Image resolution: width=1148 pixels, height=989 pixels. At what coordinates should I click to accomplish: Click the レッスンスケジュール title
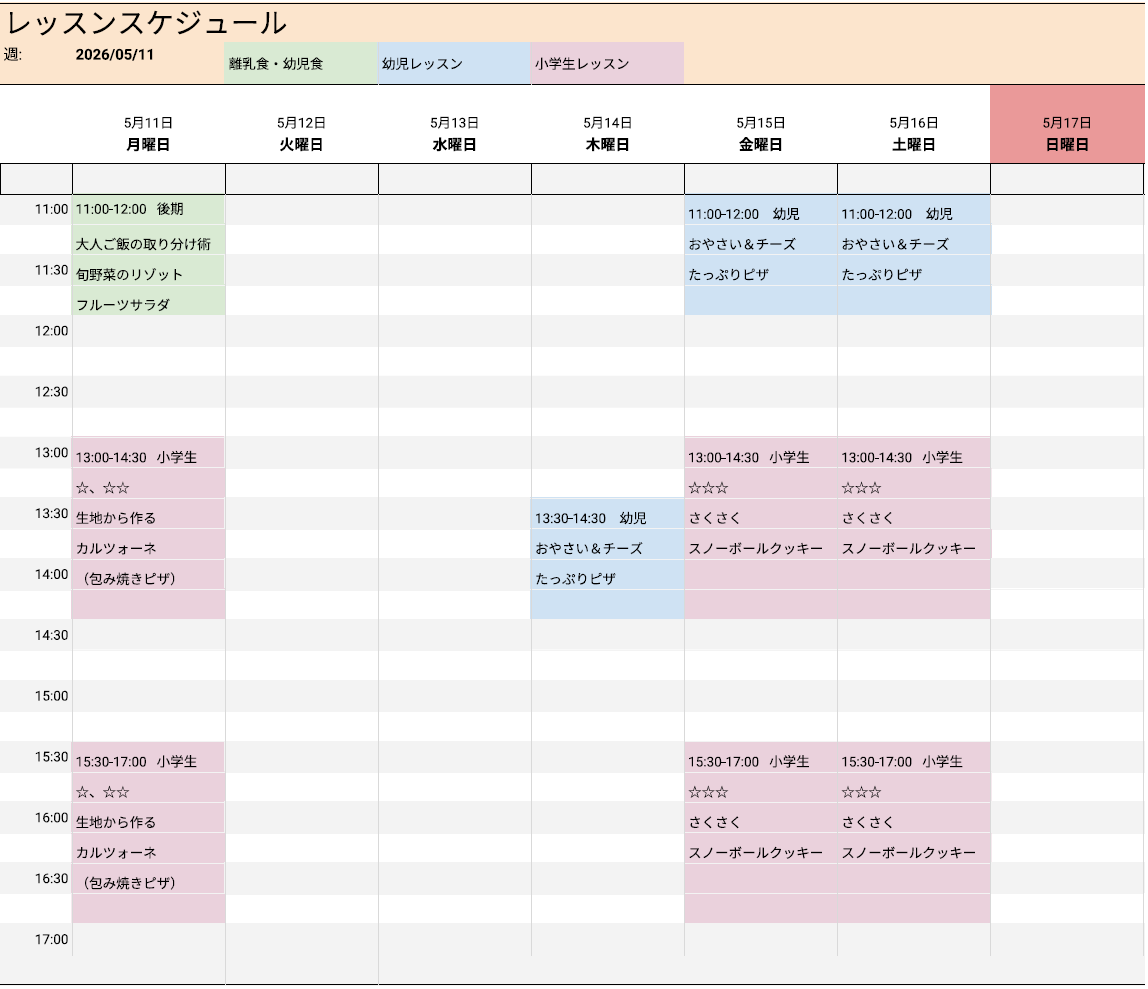[147, 23]
